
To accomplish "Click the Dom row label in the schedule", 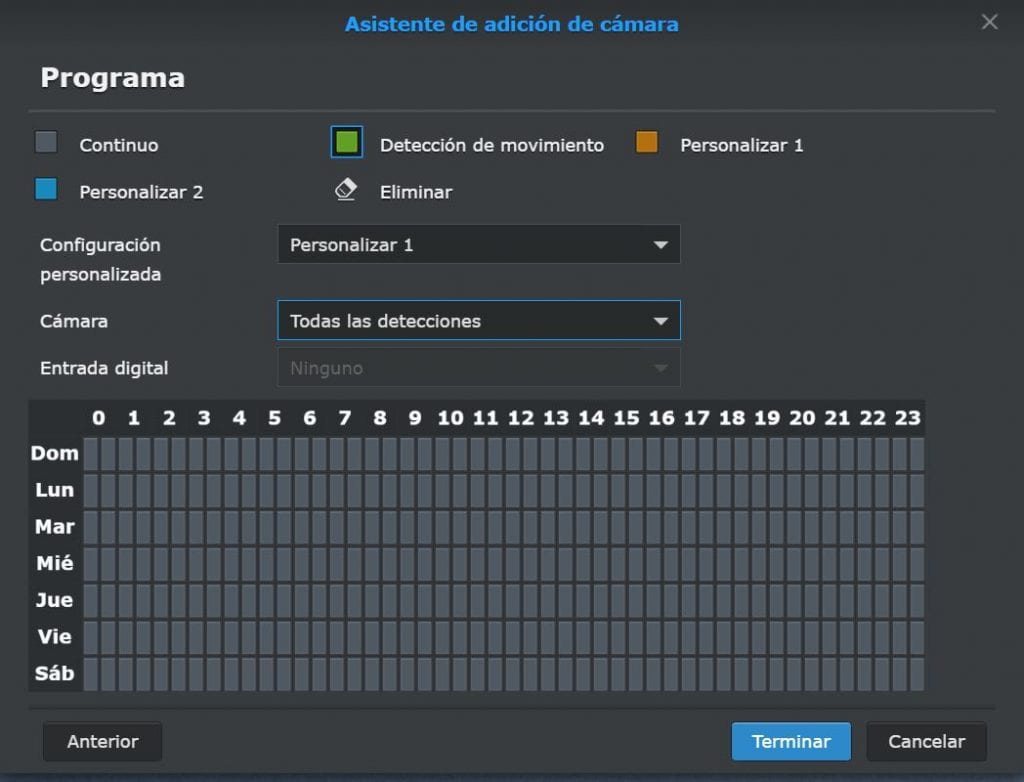I will (54, 453).
